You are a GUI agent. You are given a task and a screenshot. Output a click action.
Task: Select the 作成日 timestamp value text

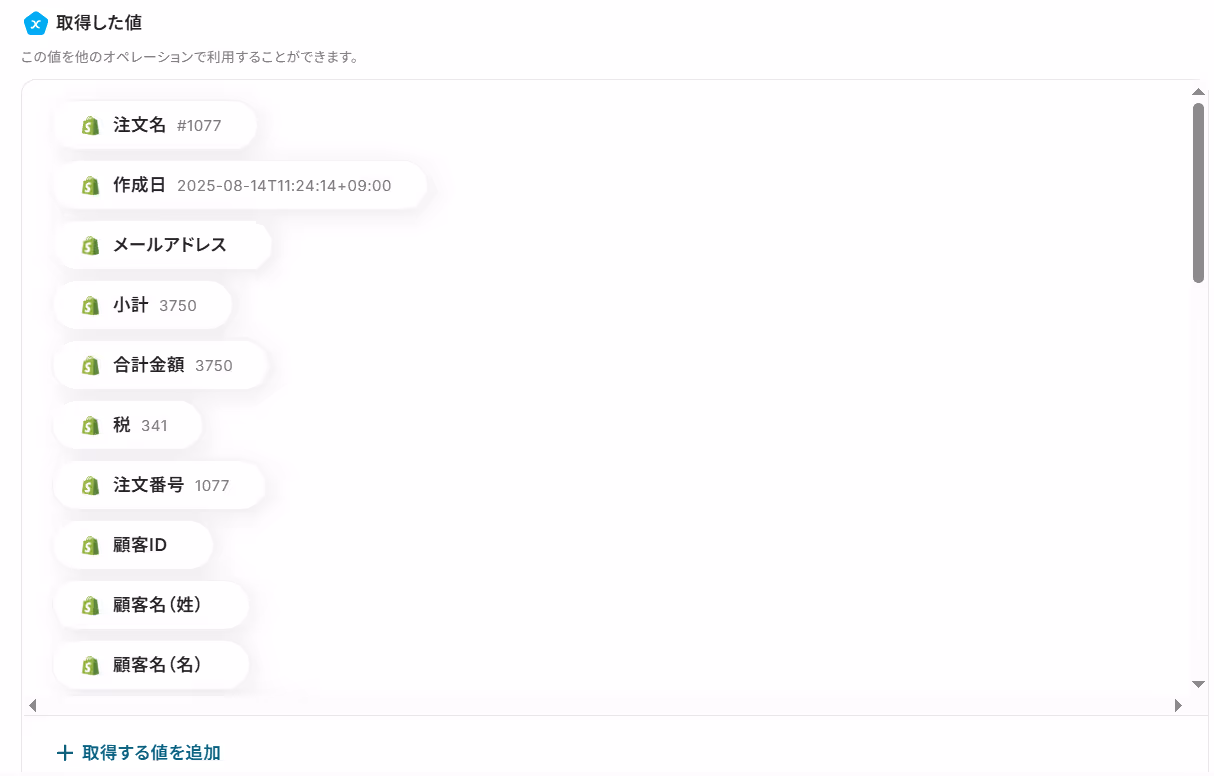tap(284, 186)
